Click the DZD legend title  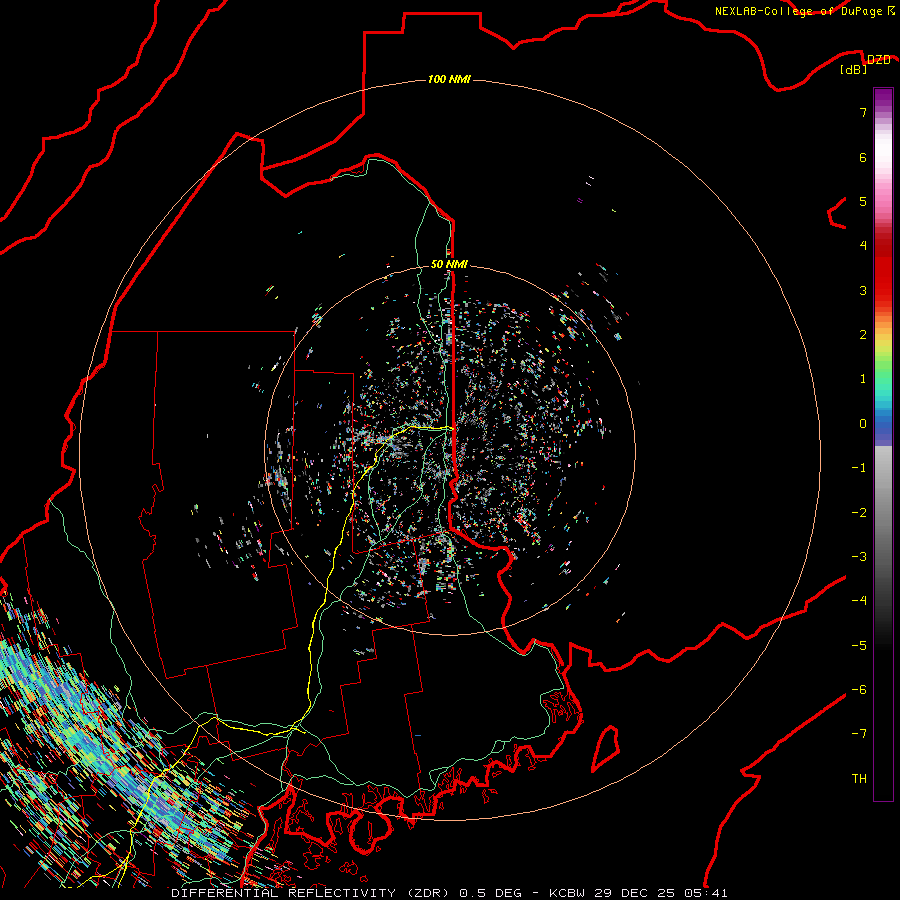coord(878,60)
